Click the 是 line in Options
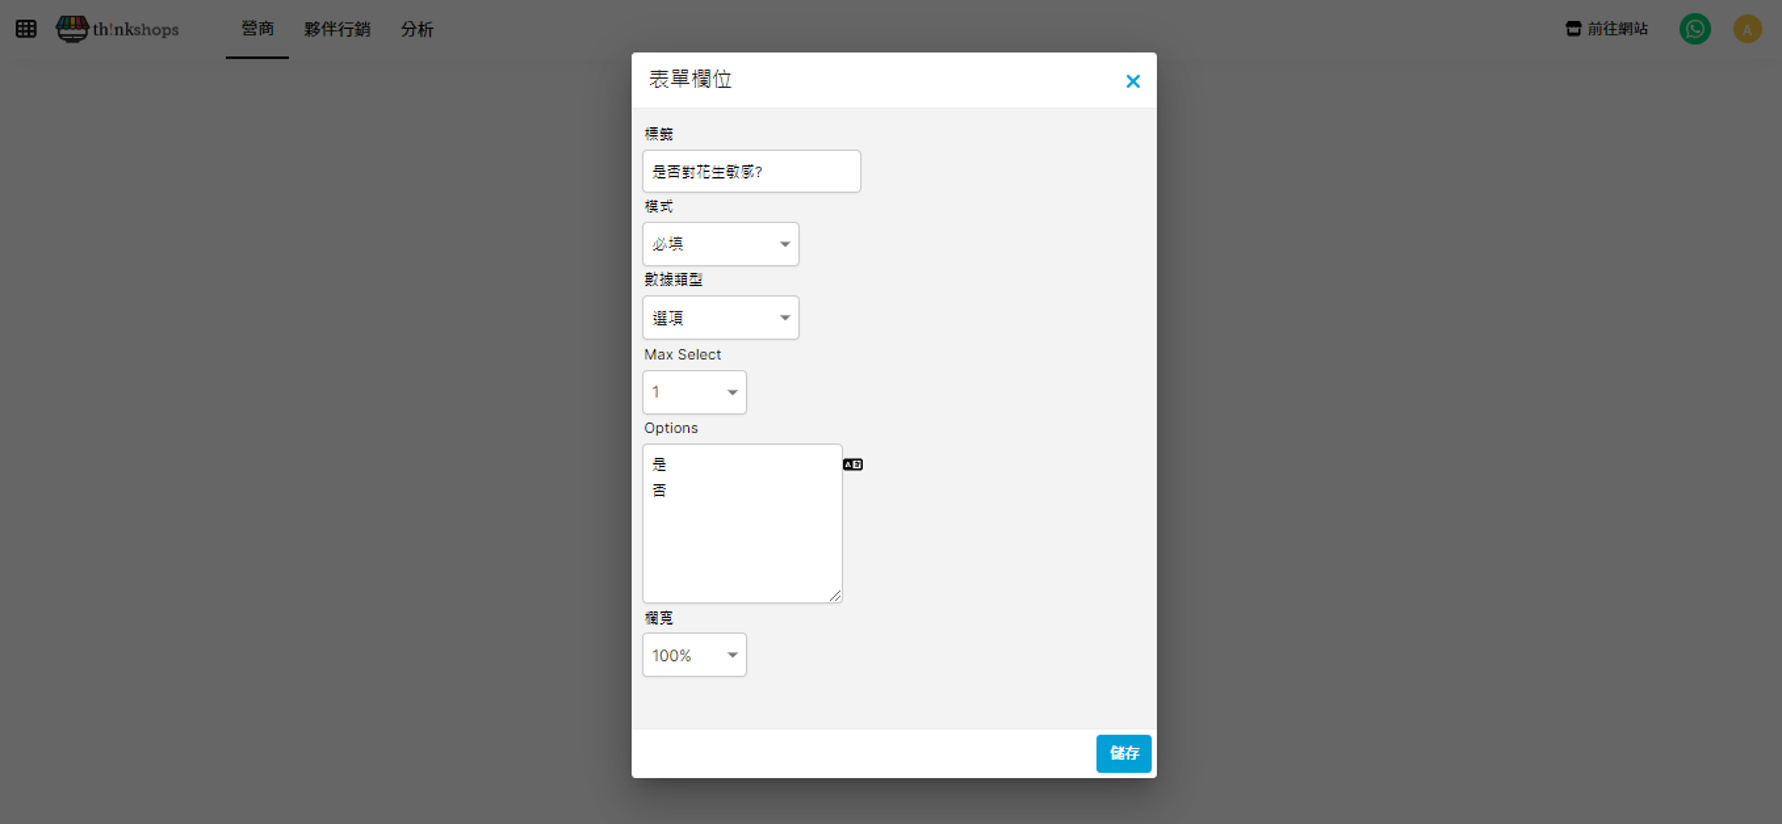Viewport: 1782px width, 824px height. coord(660,464)
